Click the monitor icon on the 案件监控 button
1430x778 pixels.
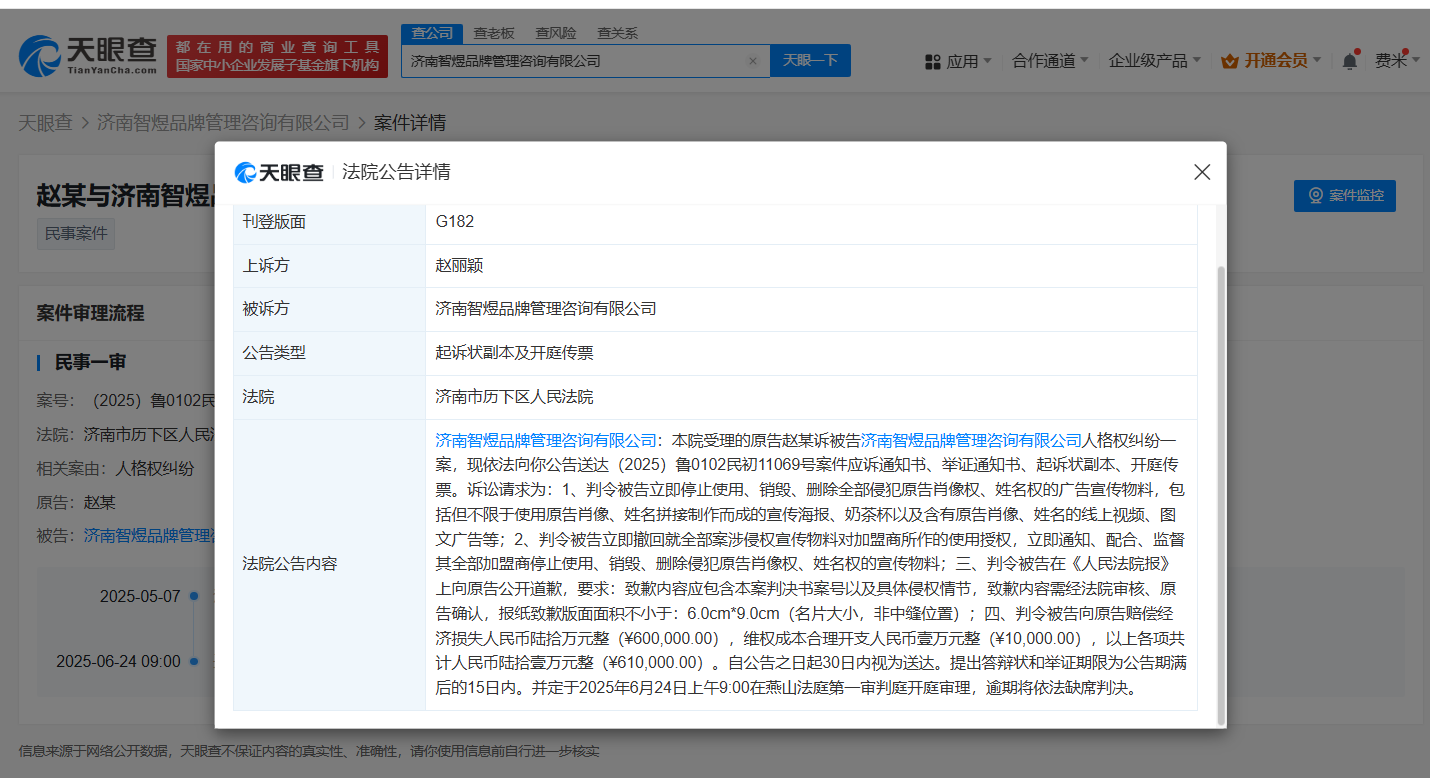(1316, 196)
